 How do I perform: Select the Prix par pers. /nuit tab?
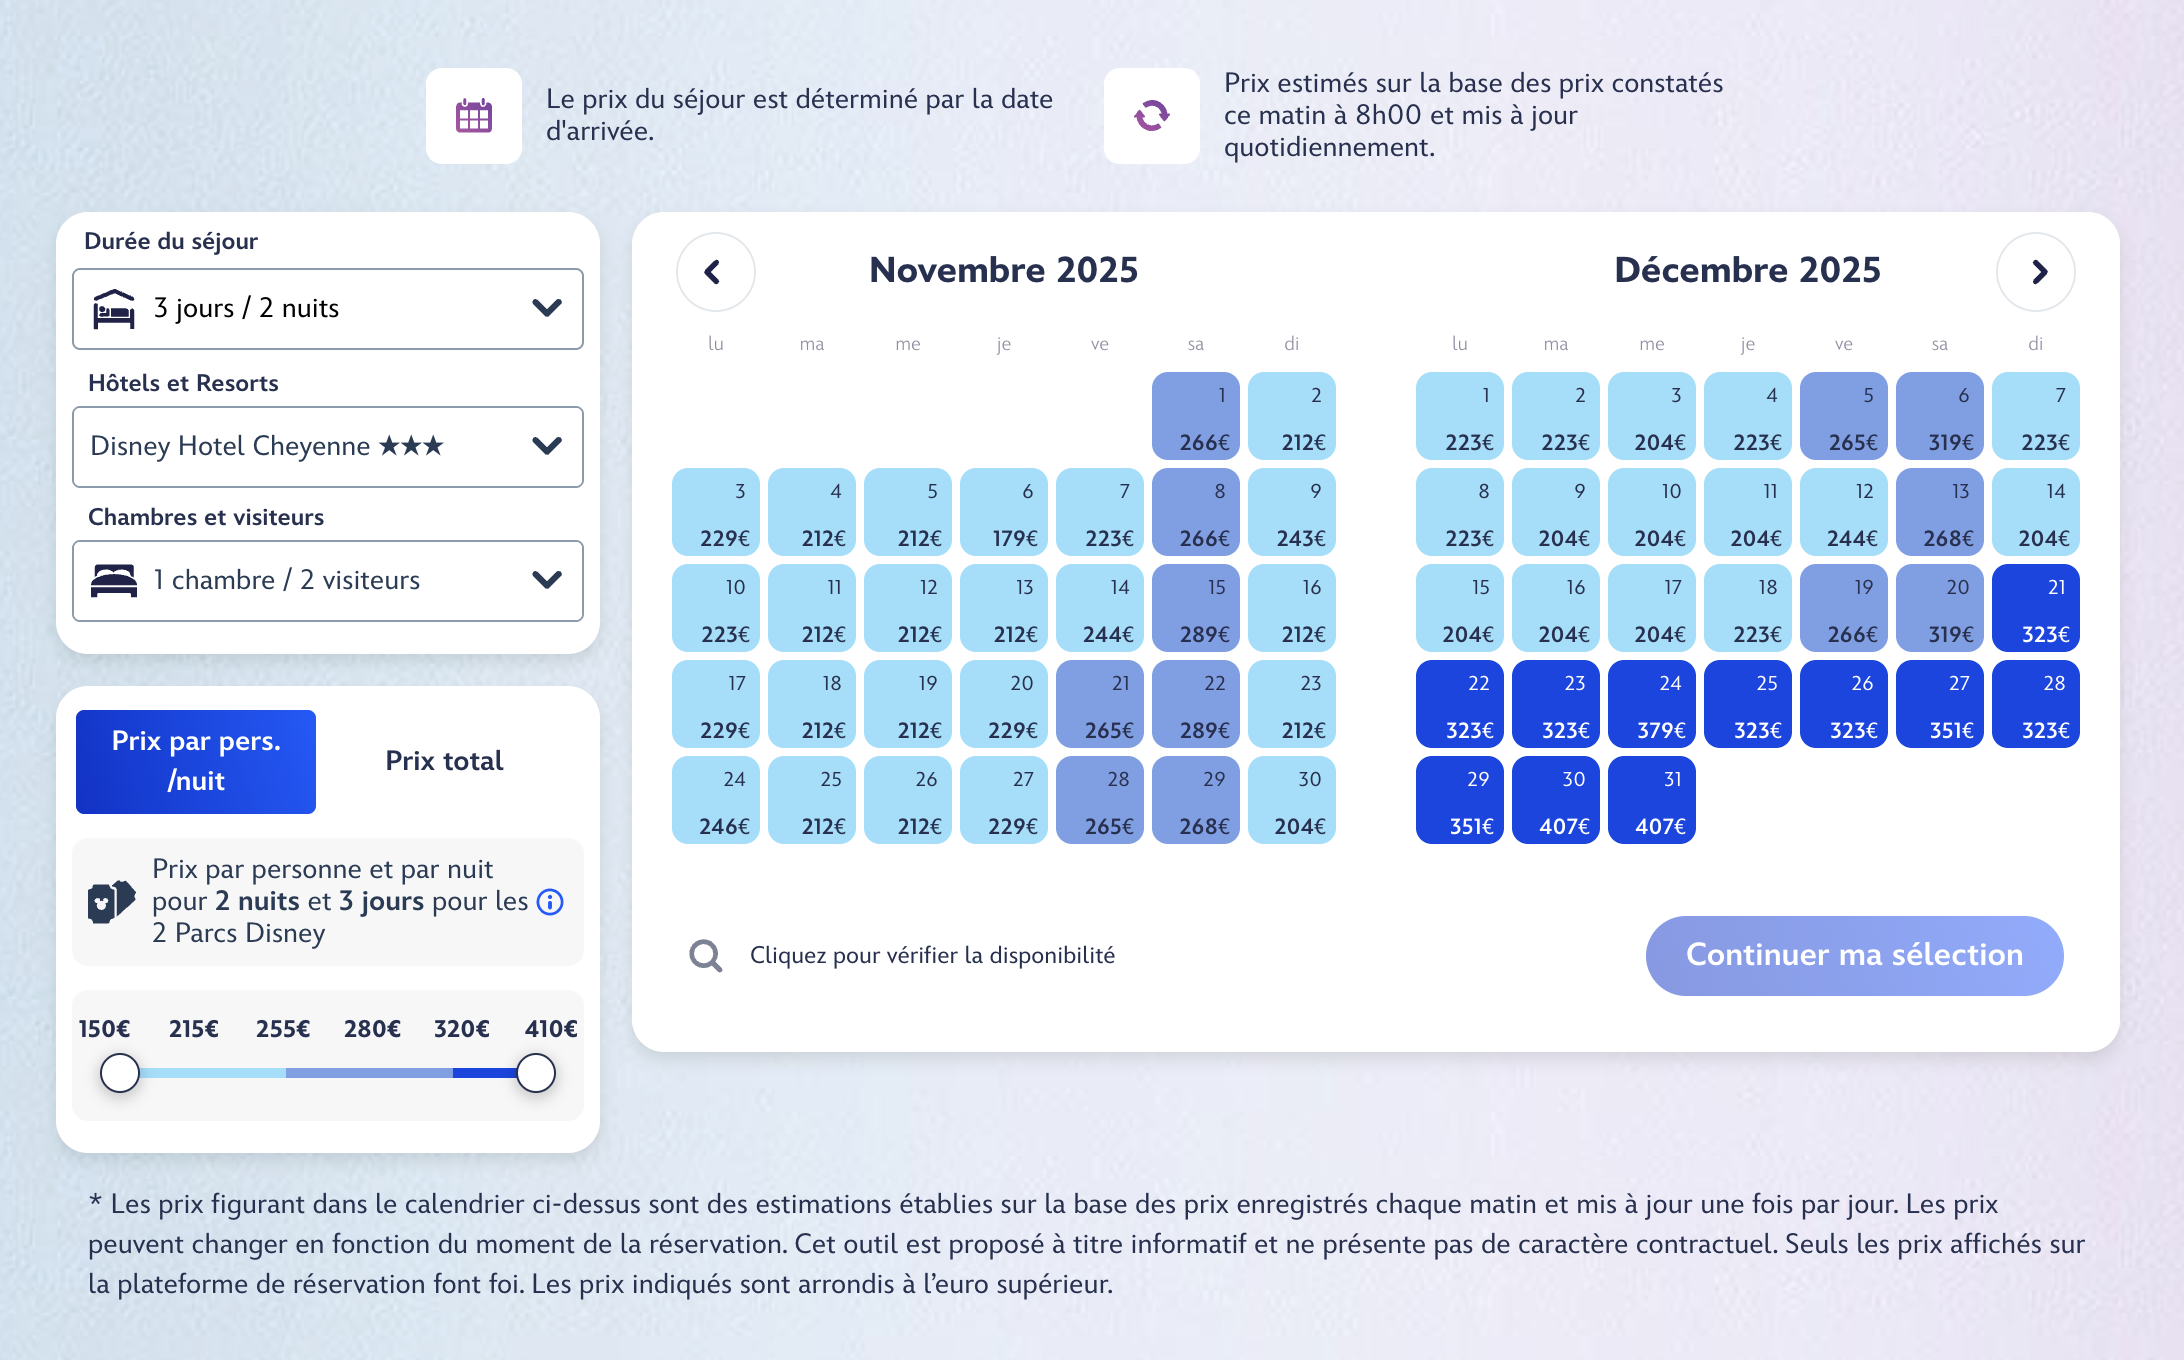point(196,761)
